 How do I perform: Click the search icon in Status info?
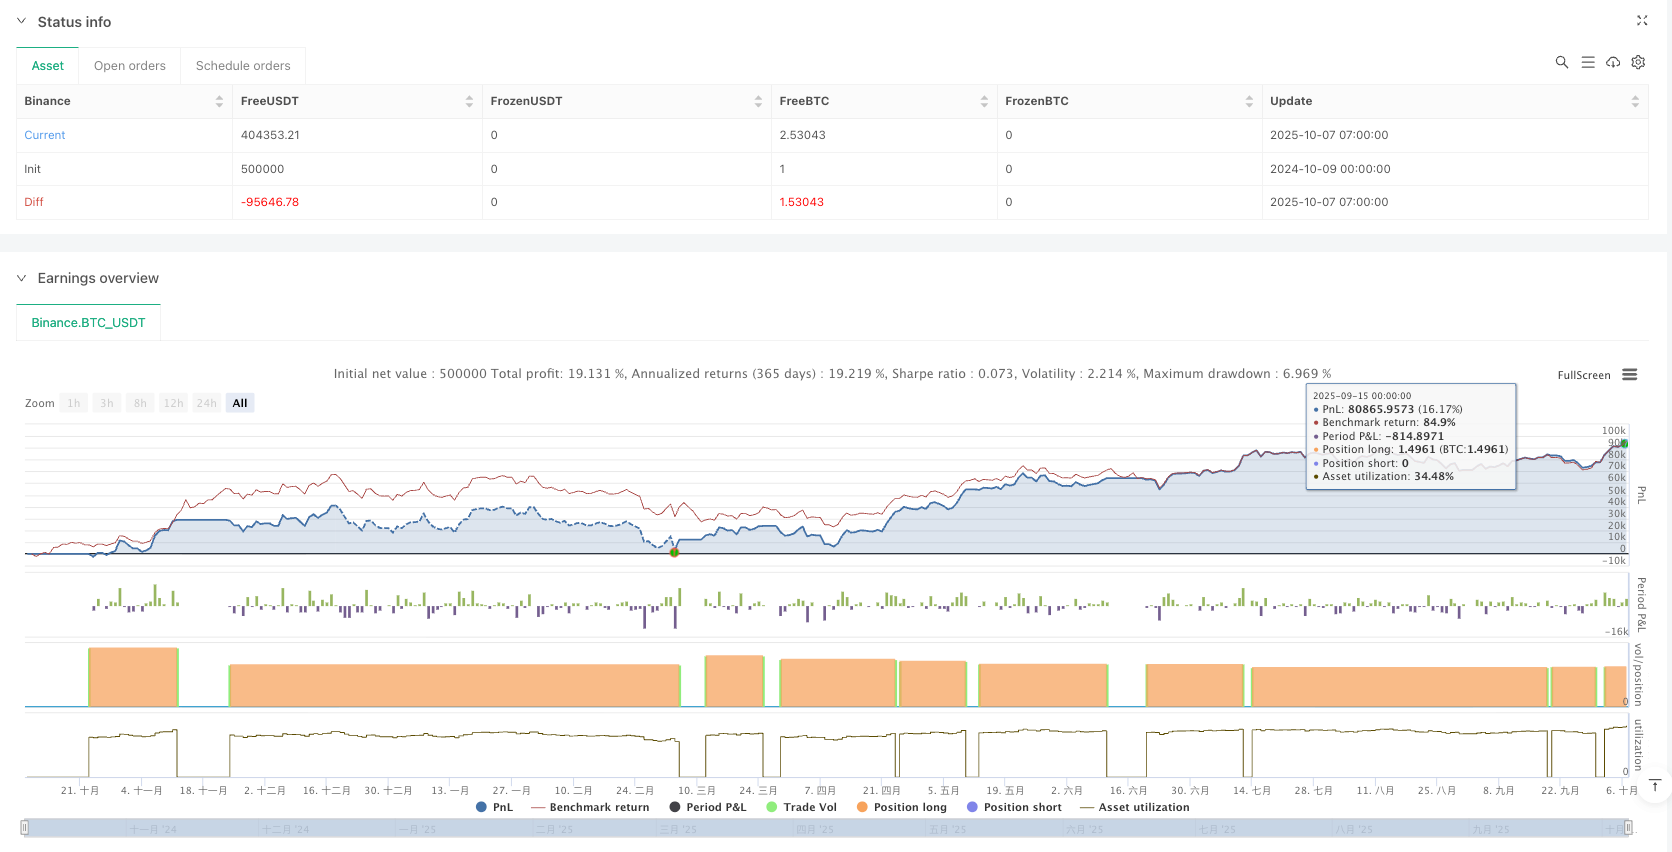pyautogui.click(x=1561, y=62)
